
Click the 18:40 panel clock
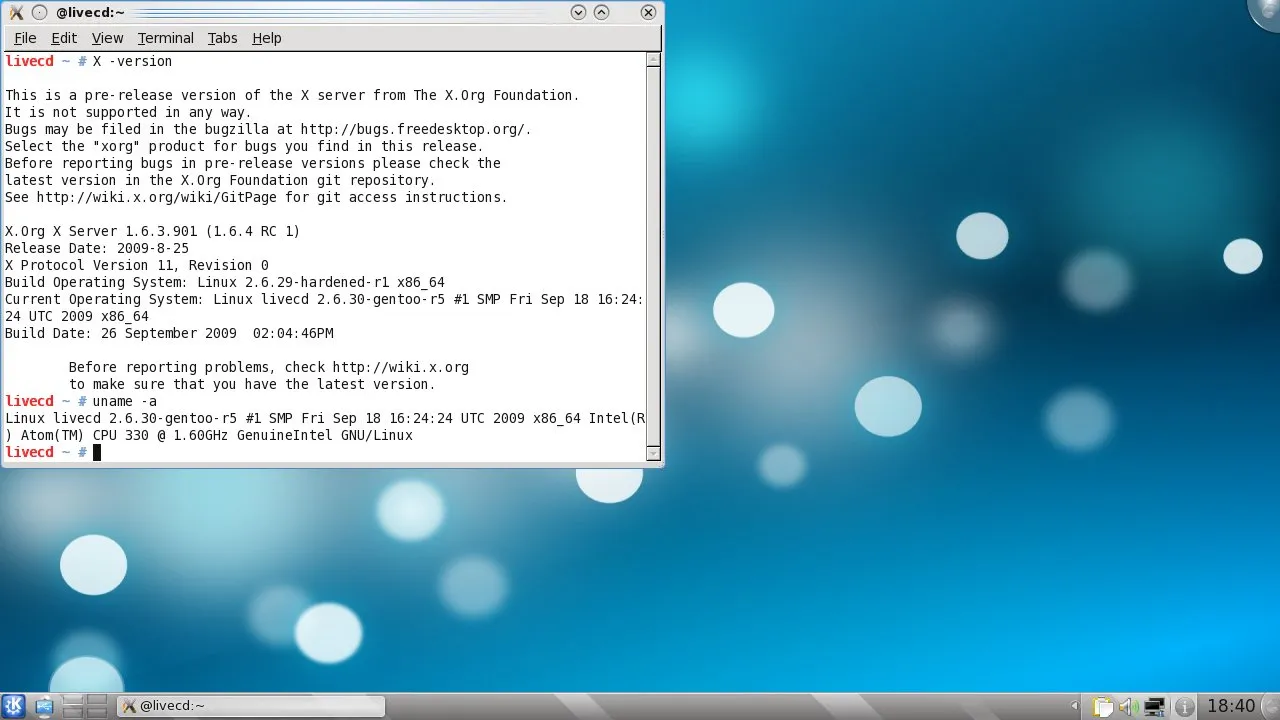click(1231, 706)
